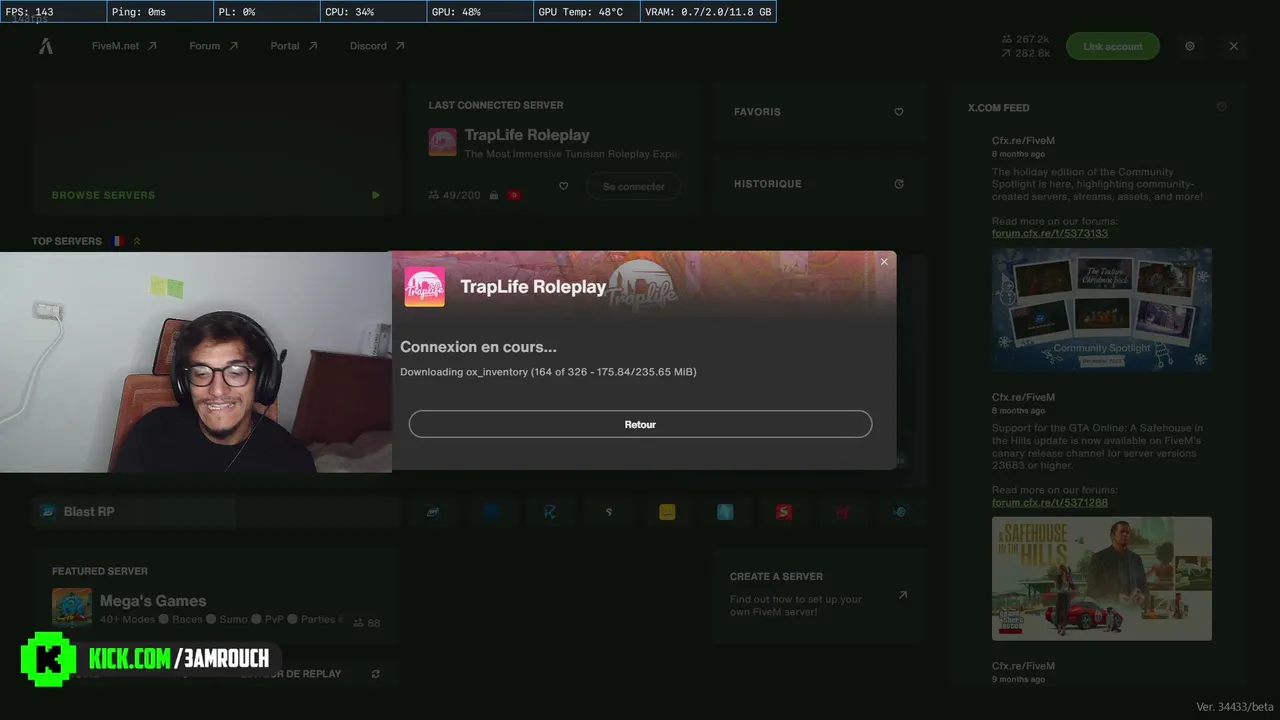Select the red S server icon

tap(784, 512)
